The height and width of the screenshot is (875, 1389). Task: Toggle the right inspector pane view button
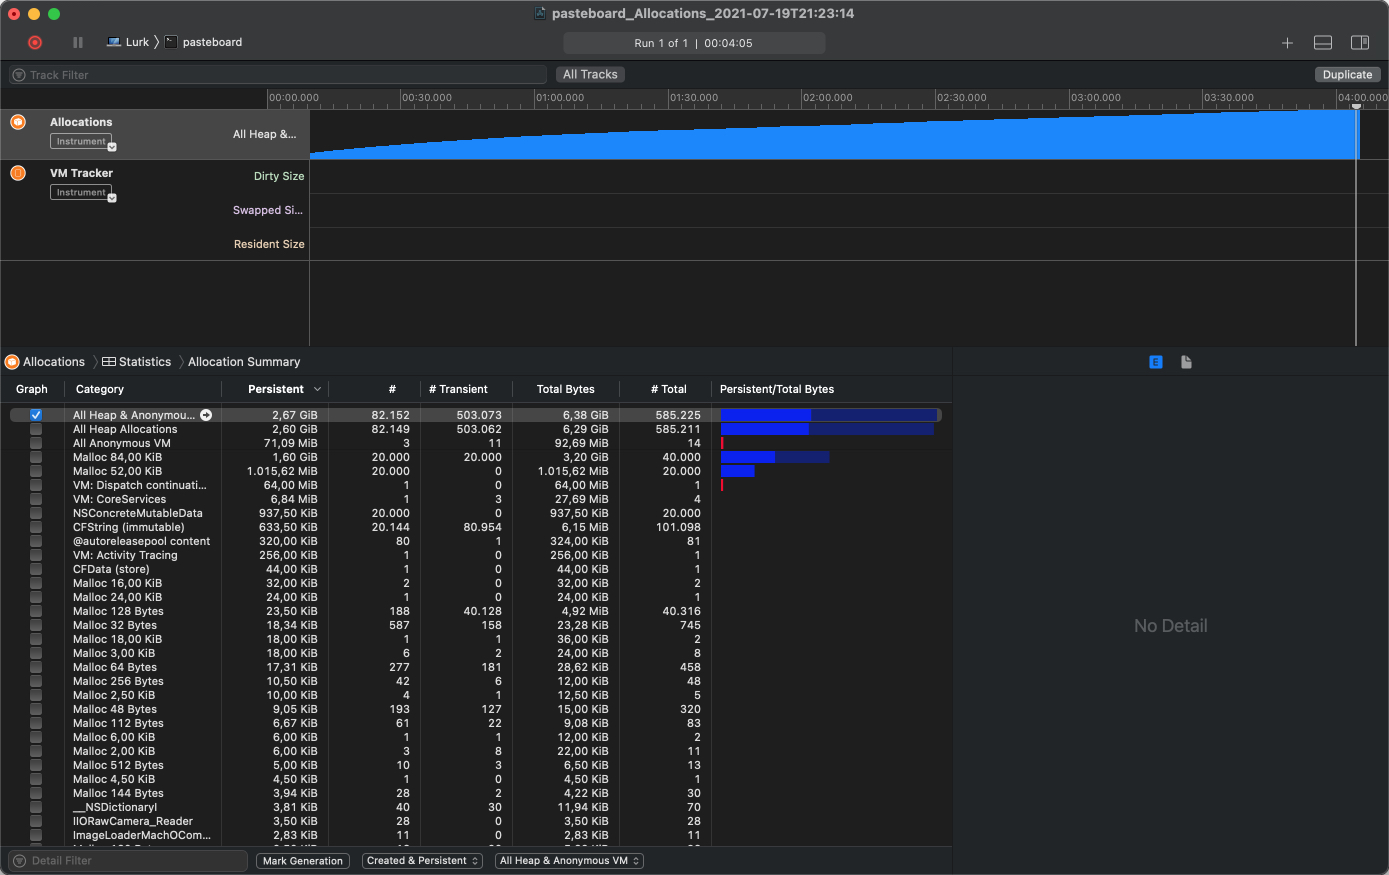1360,43
